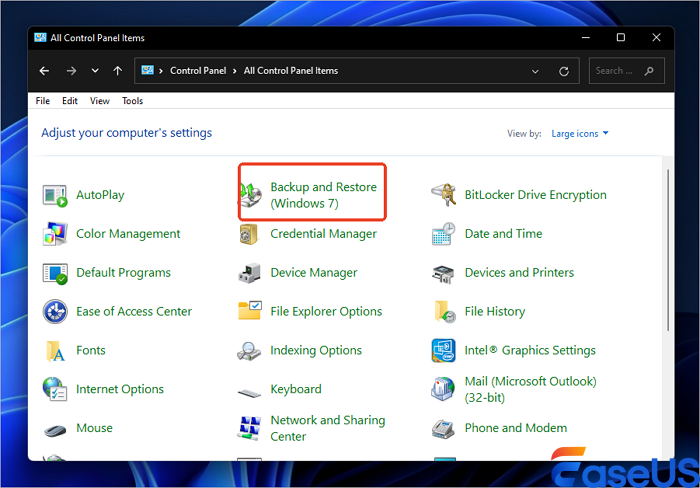Open the File menu
This screenshot has height=488, width=700.
coord(43,101)
